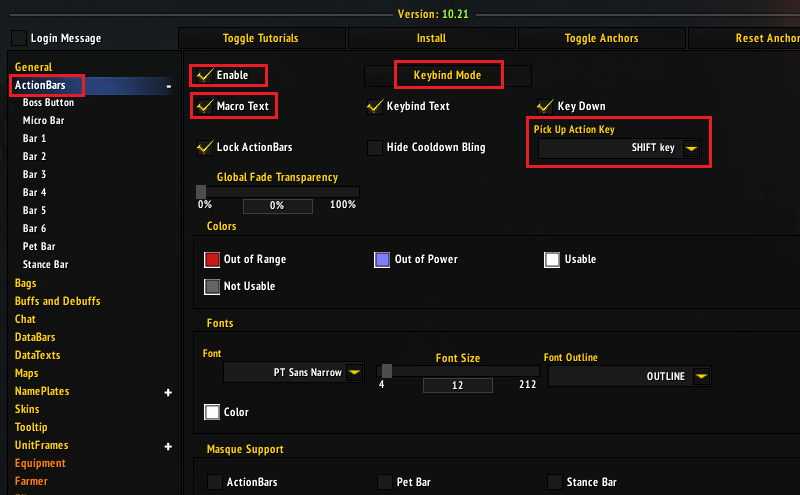Open the Pick Up Action Key dropdown
This screenshot has height=495, width=800.
[x=691, y=148]
